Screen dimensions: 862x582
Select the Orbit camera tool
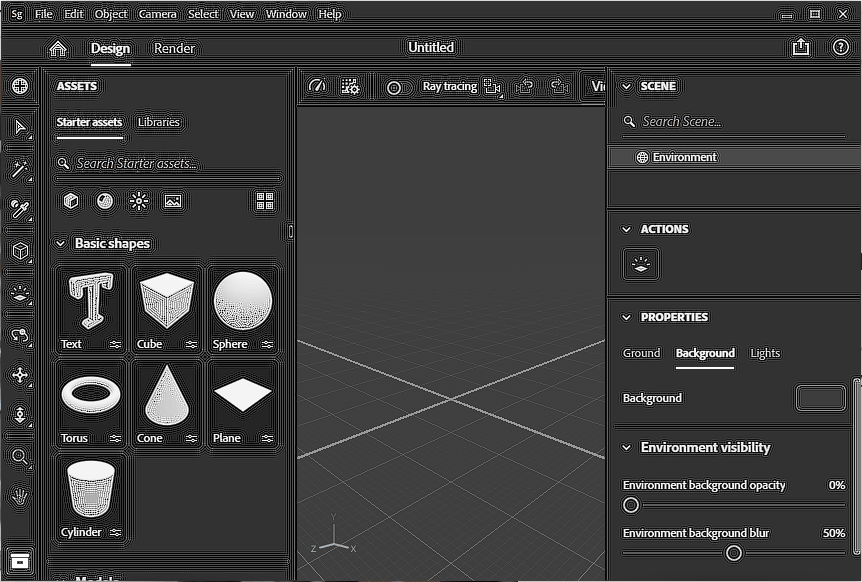[x=20, y=334]
